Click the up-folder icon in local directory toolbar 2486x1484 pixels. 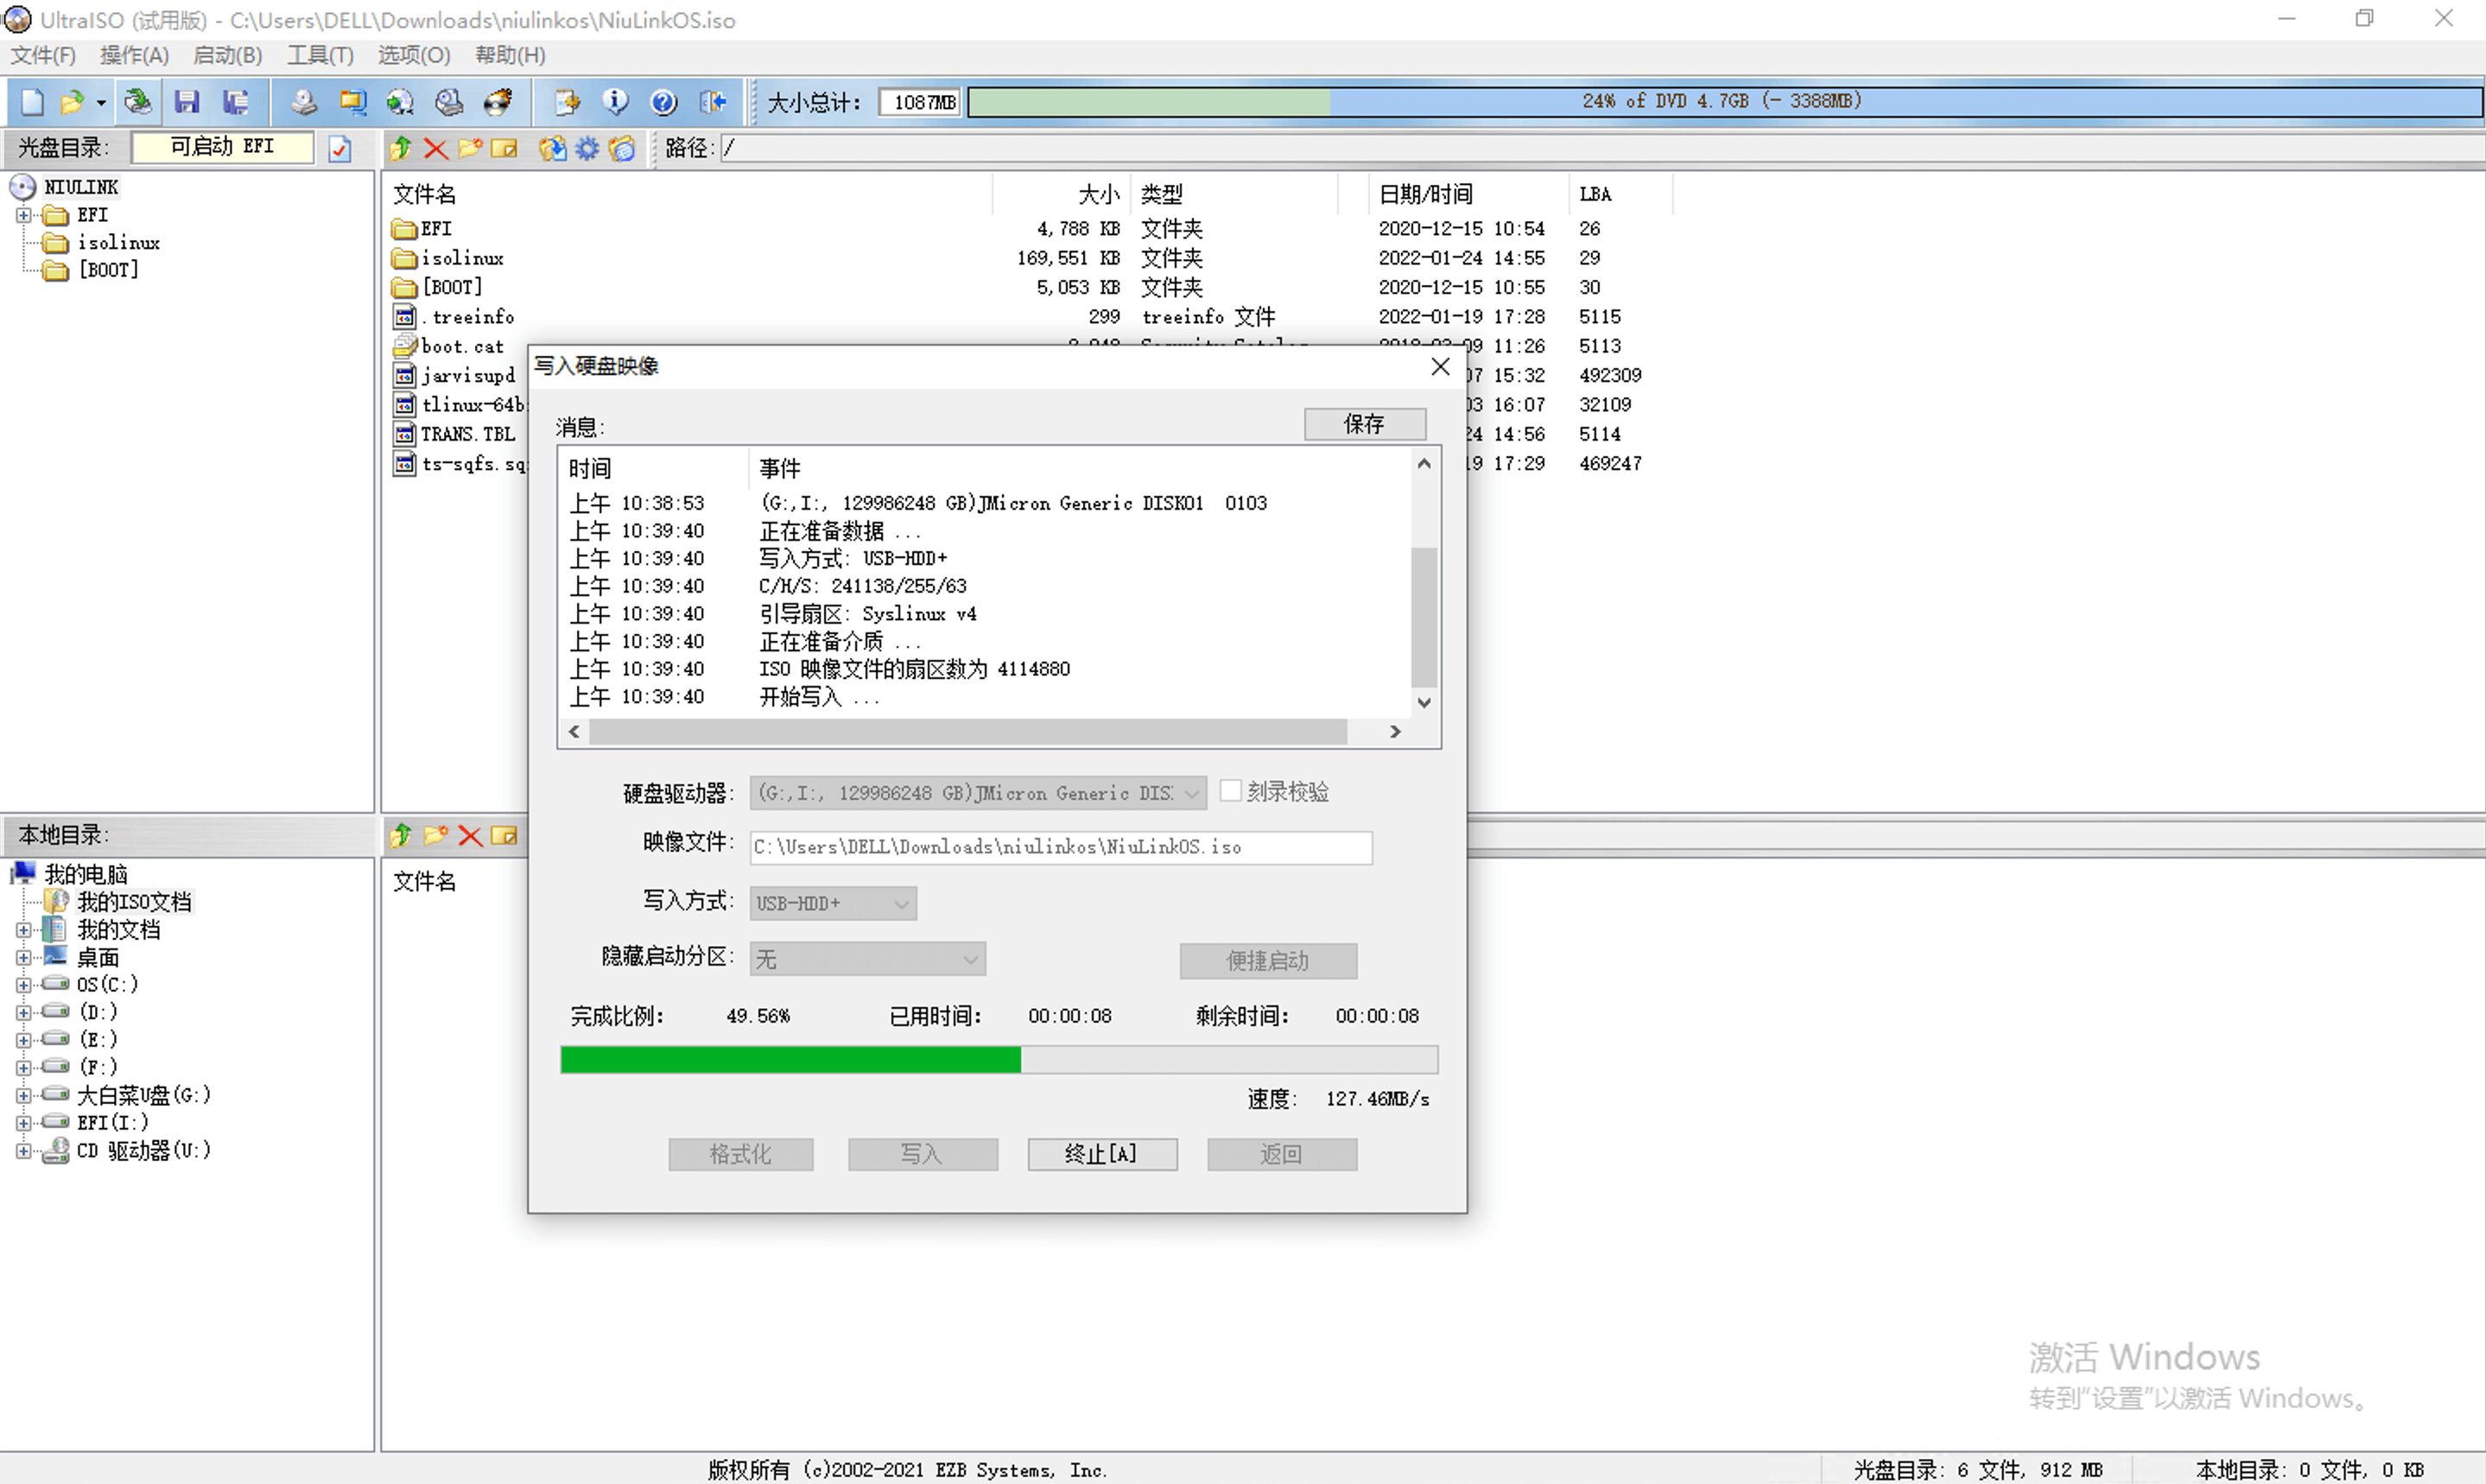[x=401, y=836]
